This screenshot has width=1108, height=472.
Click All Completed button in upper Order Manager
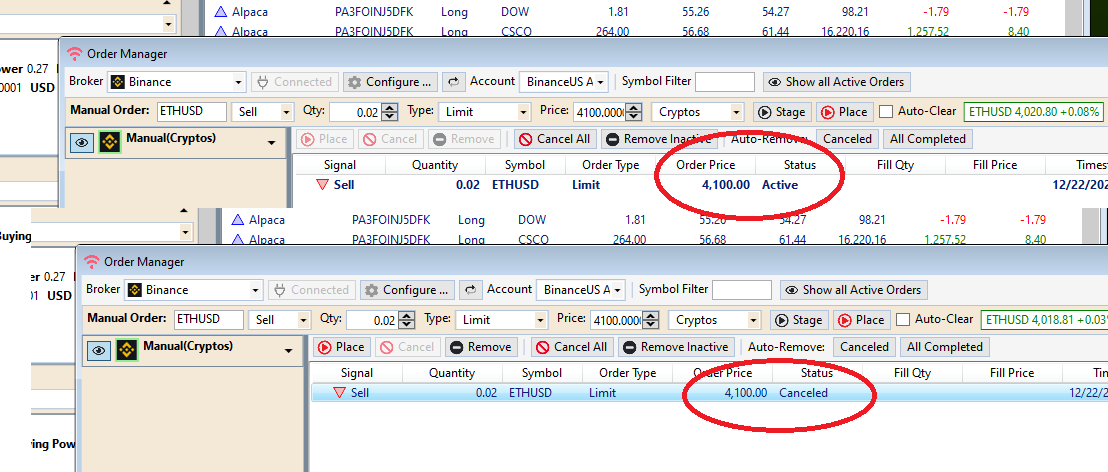click(927, 139)
